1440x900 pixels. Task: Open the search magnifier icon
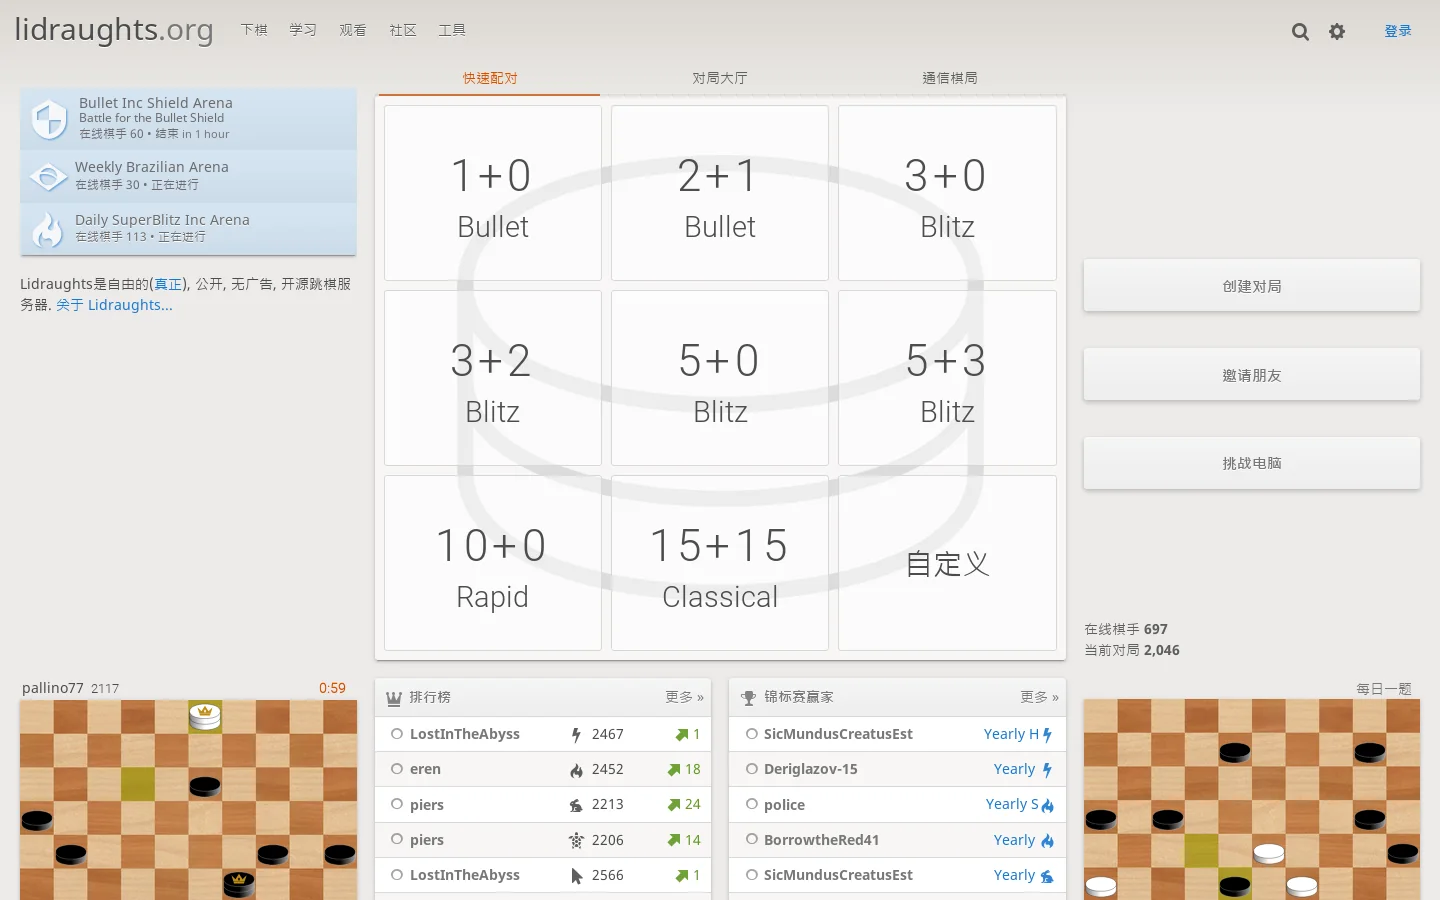[1300, 32]
